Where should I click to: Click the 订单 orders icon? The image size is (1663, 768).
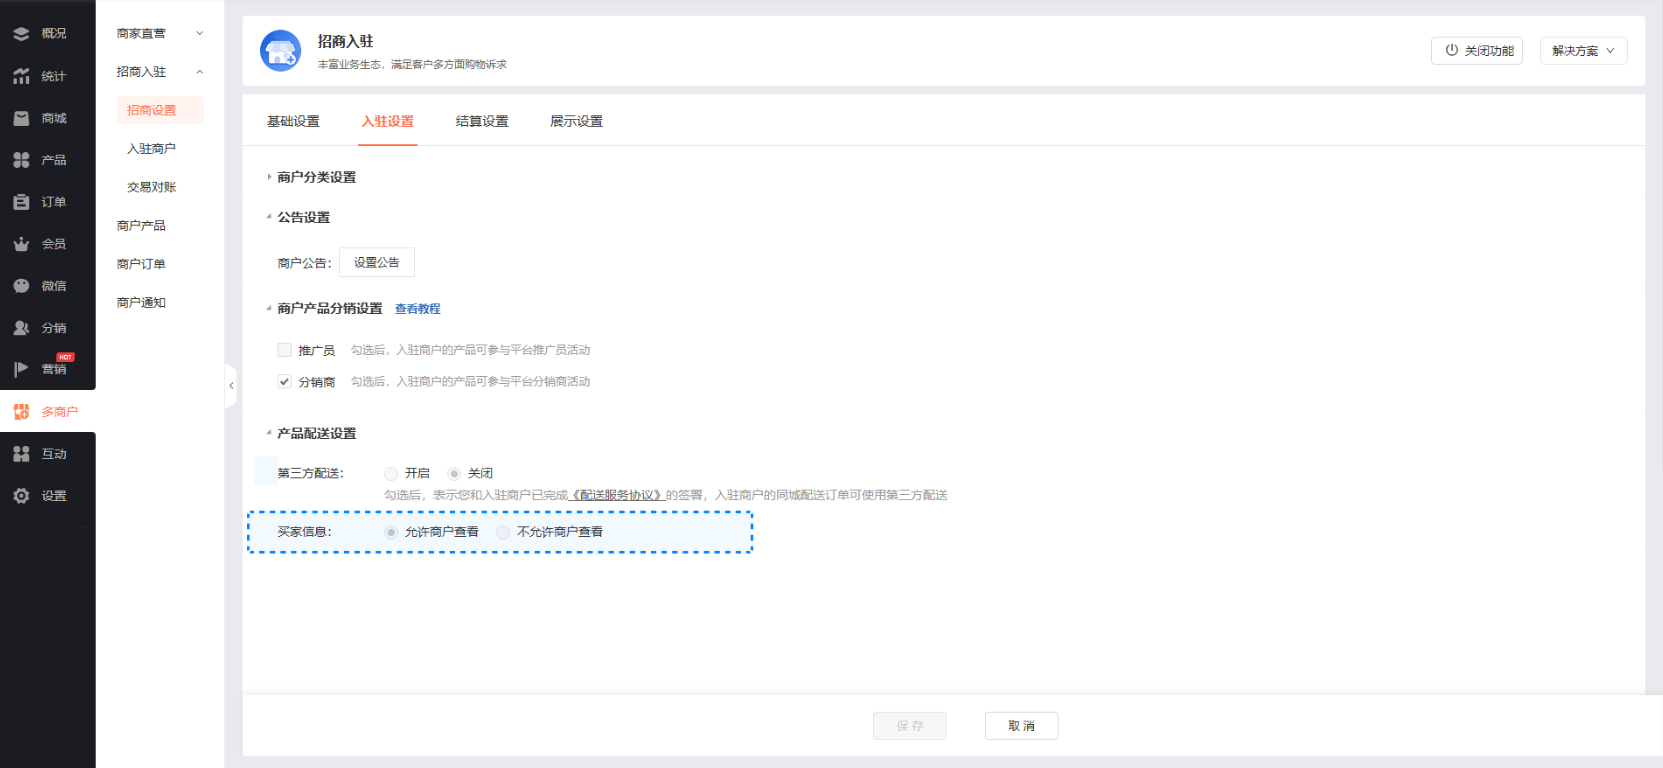(21, 202)
